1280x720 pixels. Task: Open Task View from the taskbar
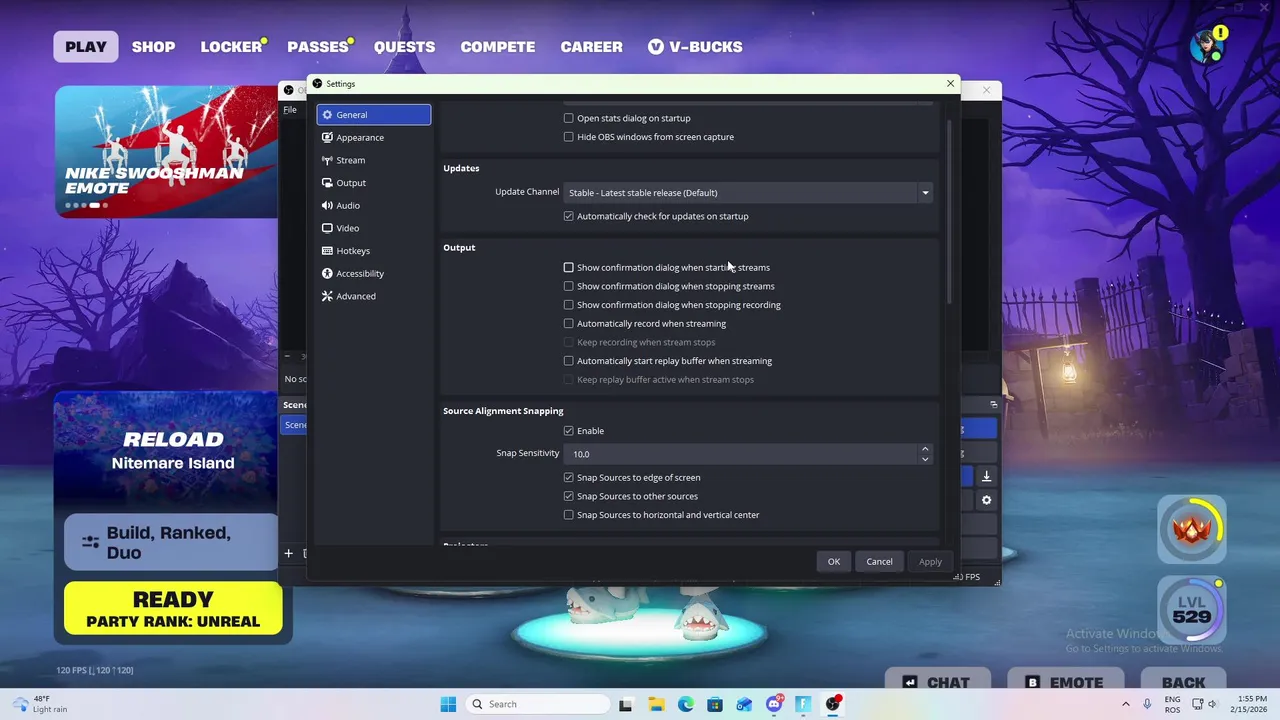point(626,704)
